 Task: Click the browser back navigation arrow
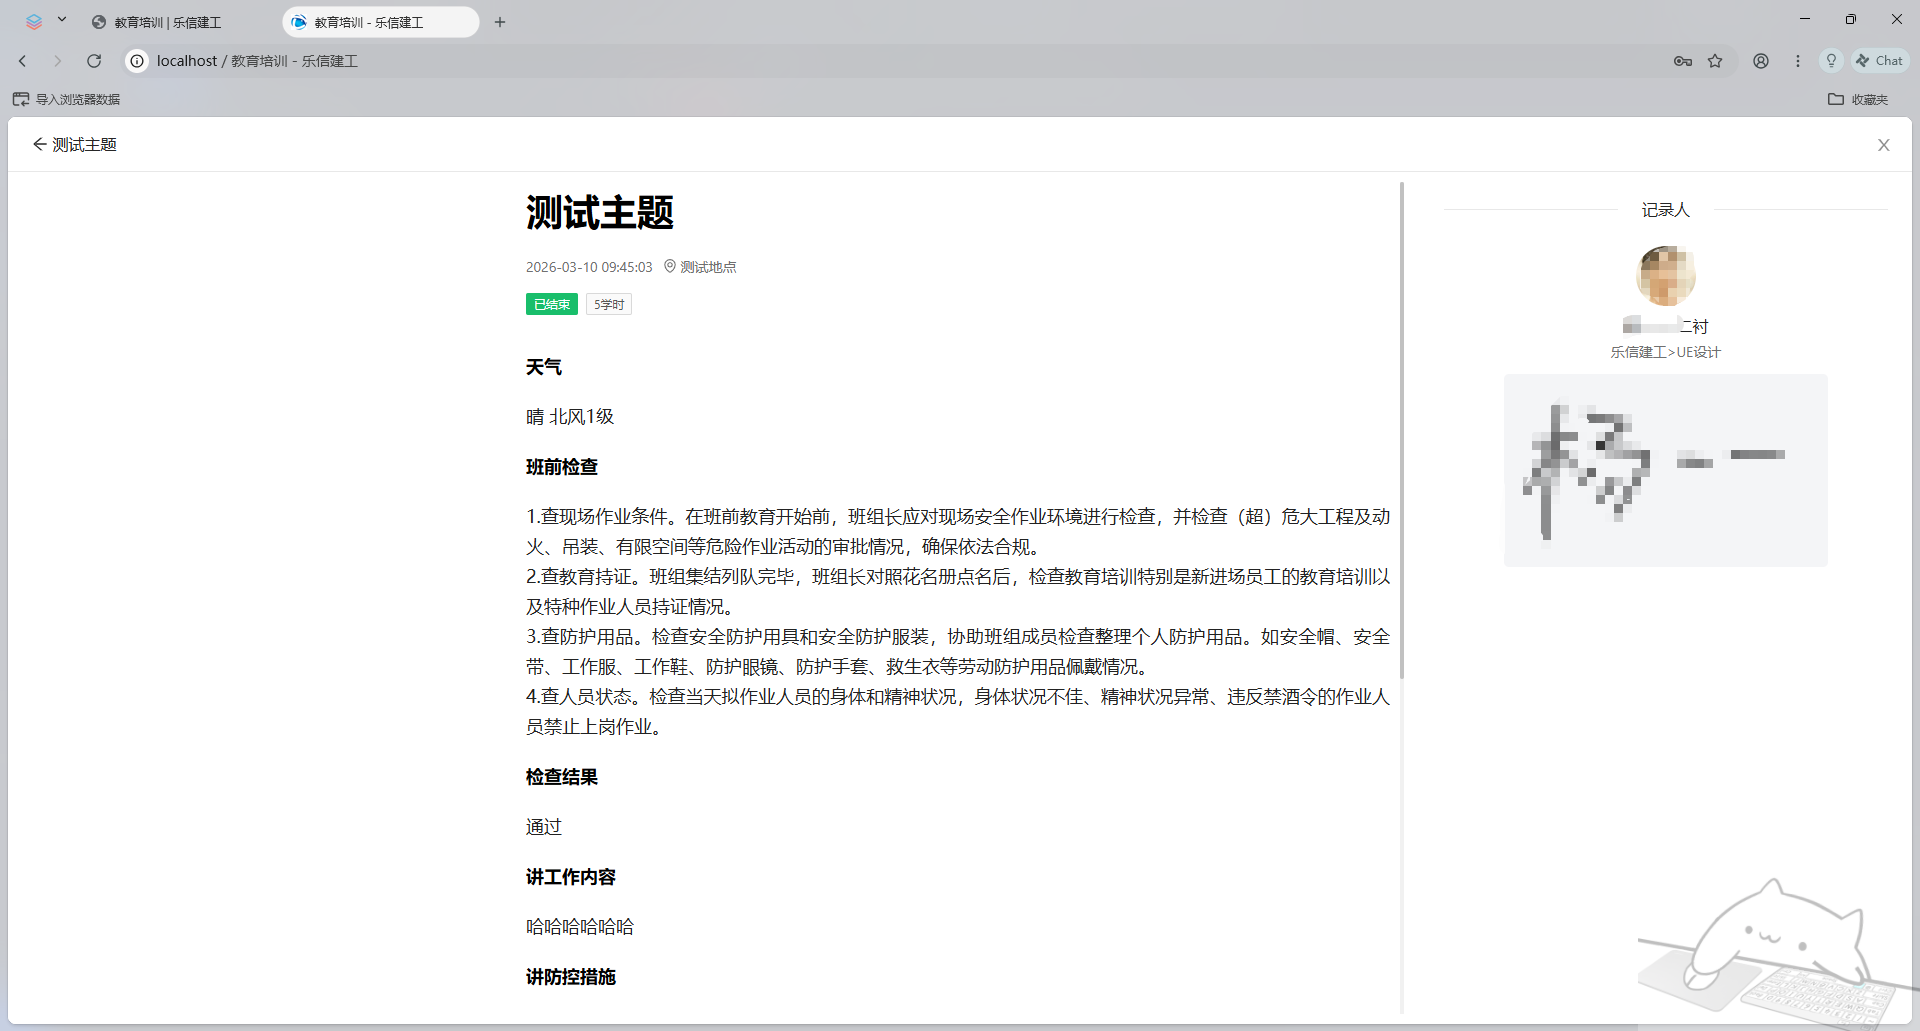tap(23, 61)
